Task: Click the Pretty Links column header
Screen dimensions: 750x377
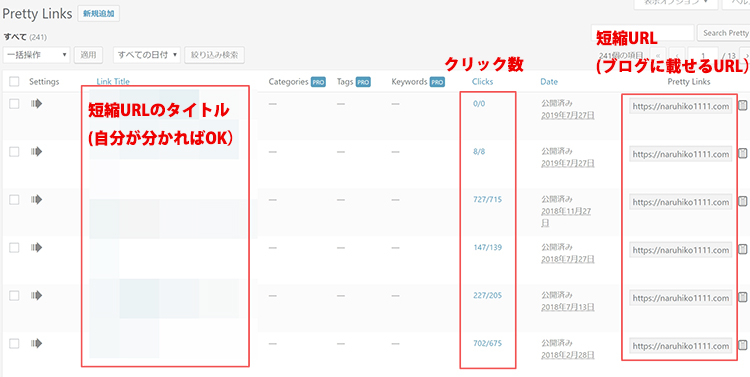Action: click(x=689, y=82)
